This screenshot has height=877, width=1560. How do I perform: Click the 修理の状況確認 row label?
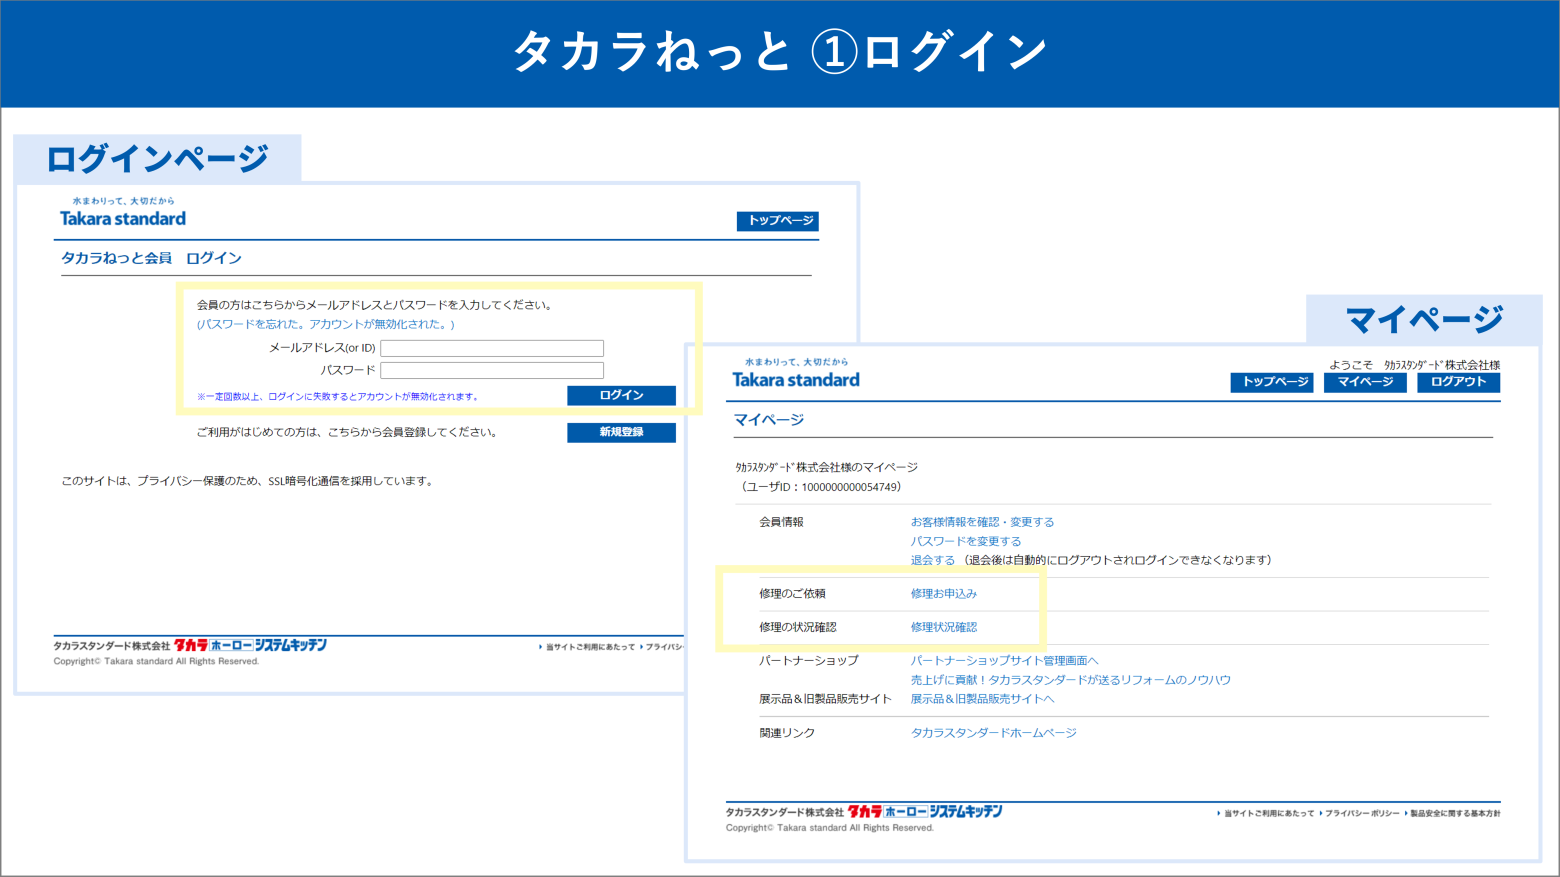[797, 627]
